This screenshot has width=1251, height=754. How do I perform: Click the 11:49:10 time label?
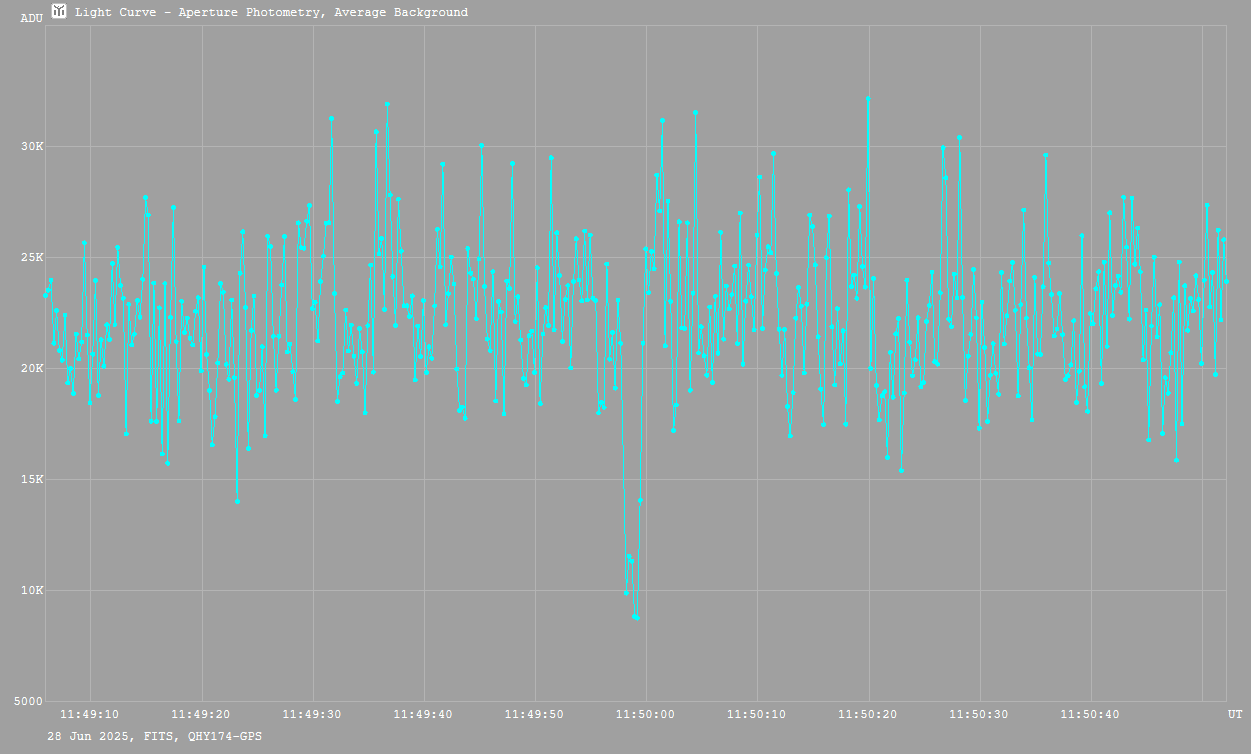pos(90,714)
